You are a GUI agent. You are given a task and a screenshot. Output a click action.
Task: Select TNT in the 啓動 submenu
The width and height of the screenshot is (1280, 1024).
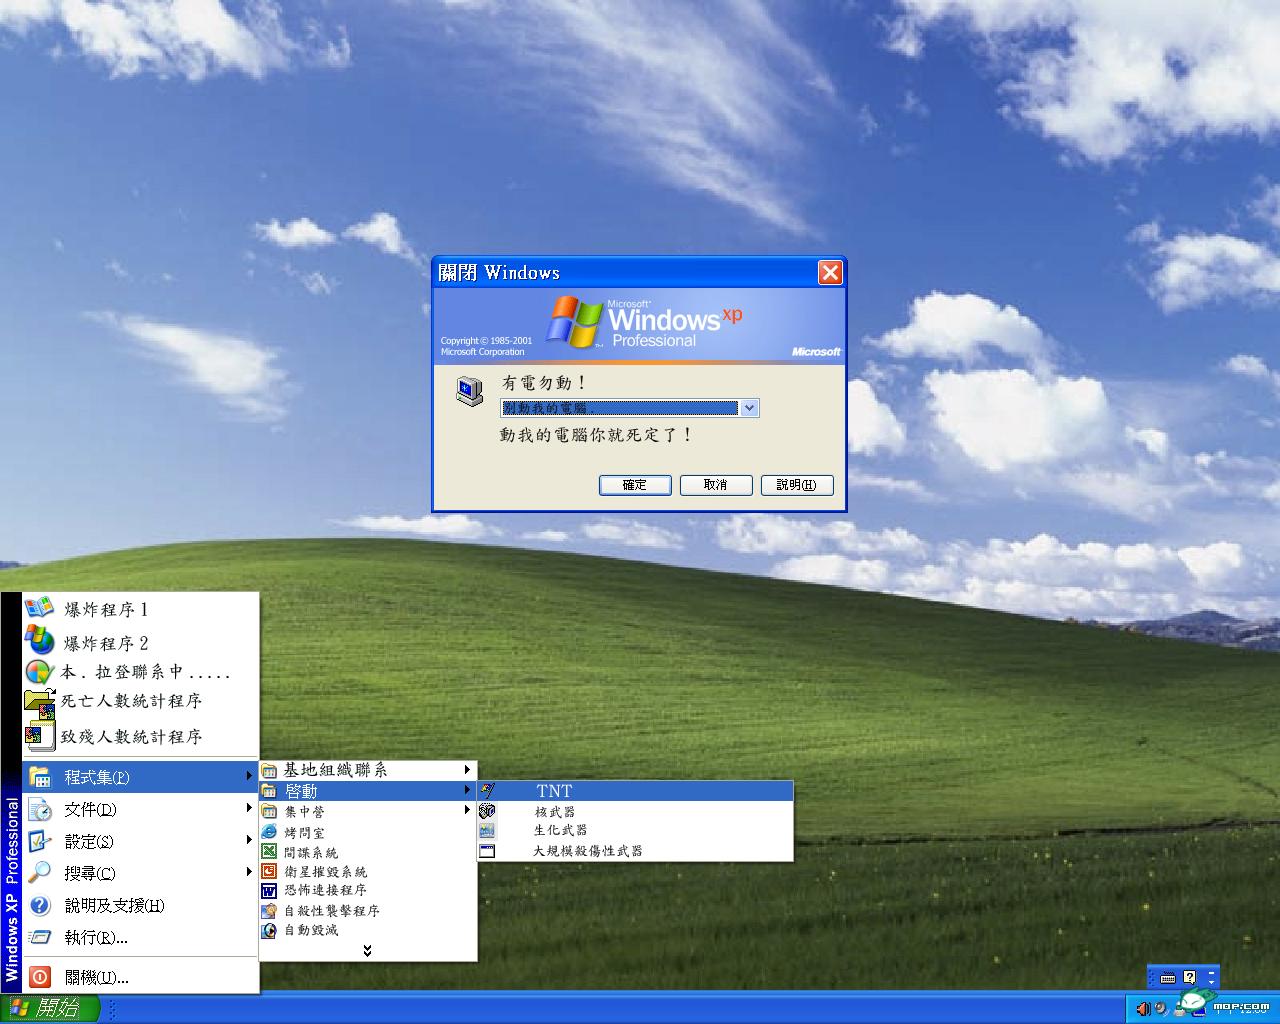coord(635,791)
